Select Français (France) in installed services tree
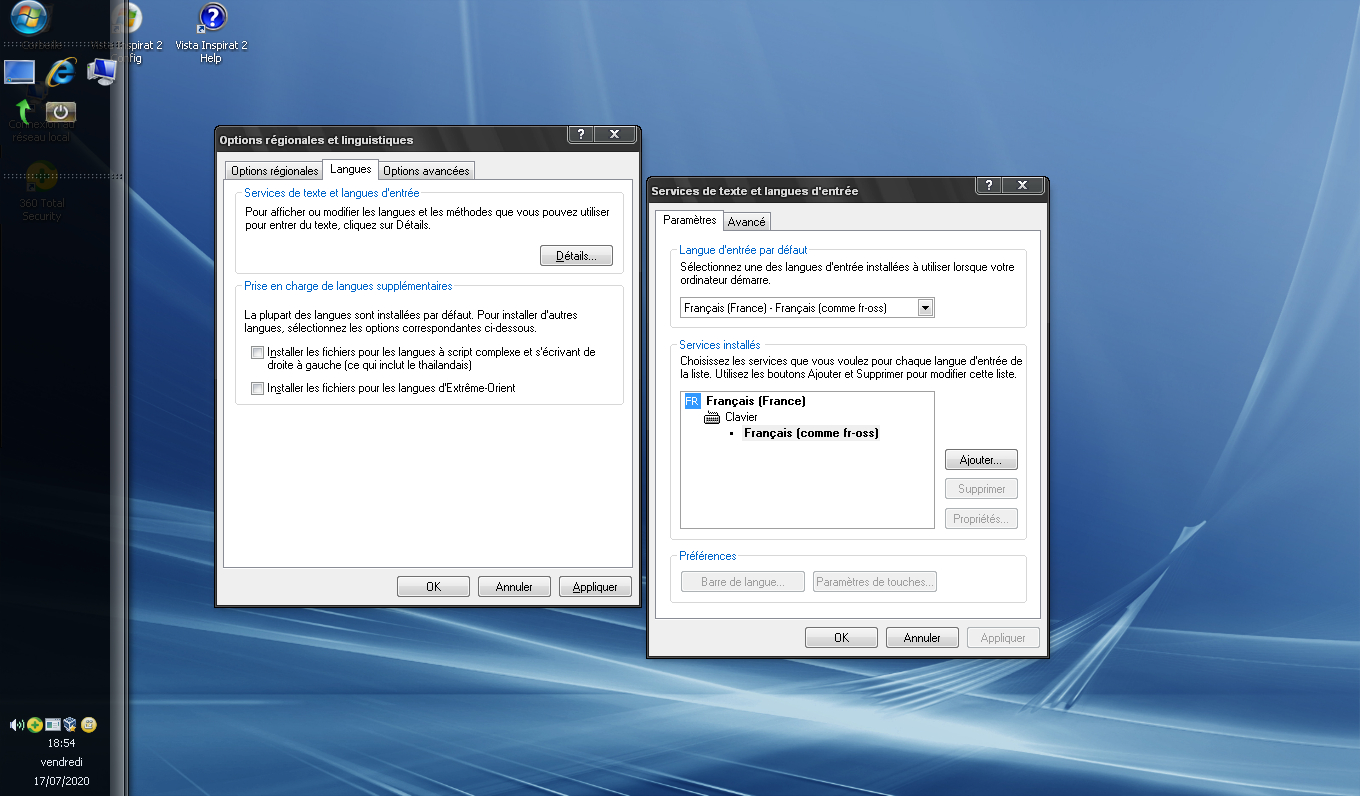1360x796 pixels. pyautogui.click(x=755, y=401)
